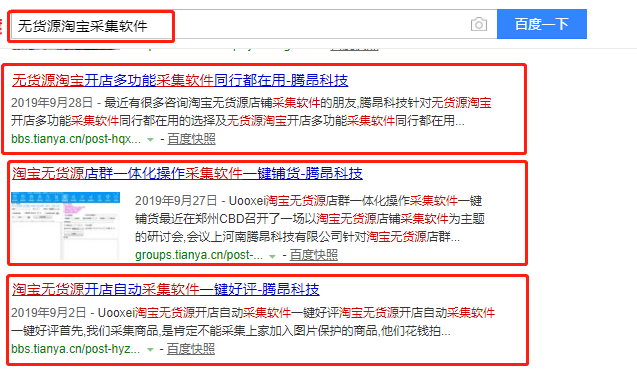
Task: Open result 淘宝无货源开店自动采集软件一键好评
Action: (x=166, y=290)
